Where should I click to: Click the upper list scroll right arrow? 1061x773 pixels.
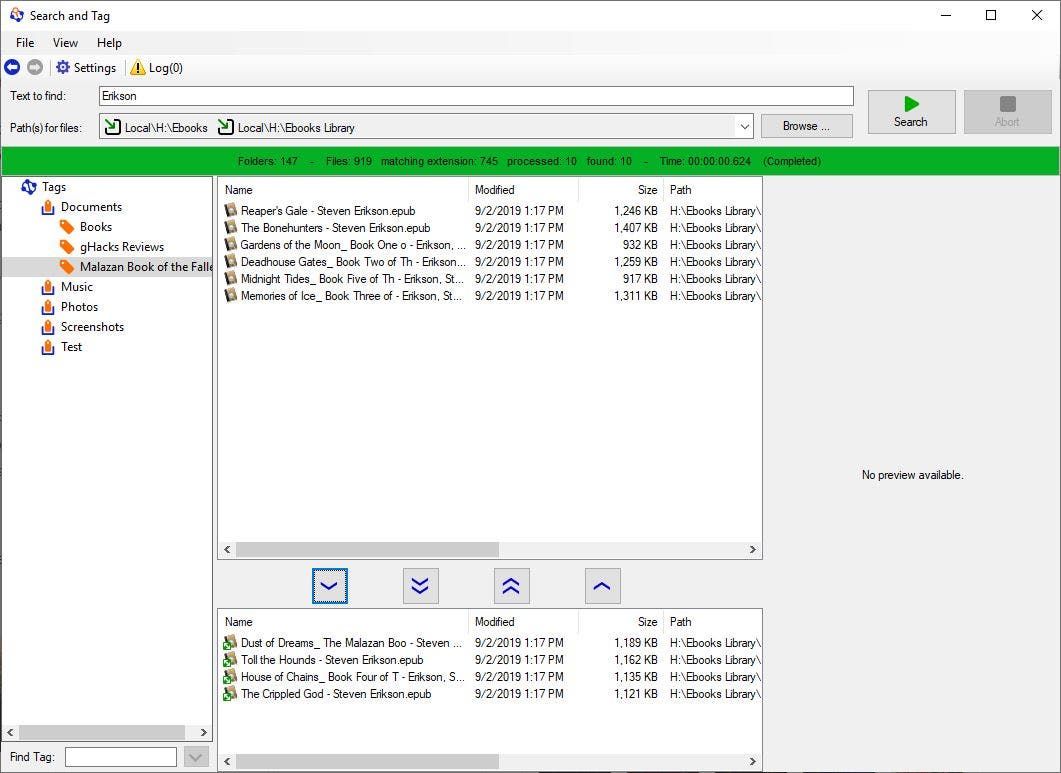pos(752,550)
